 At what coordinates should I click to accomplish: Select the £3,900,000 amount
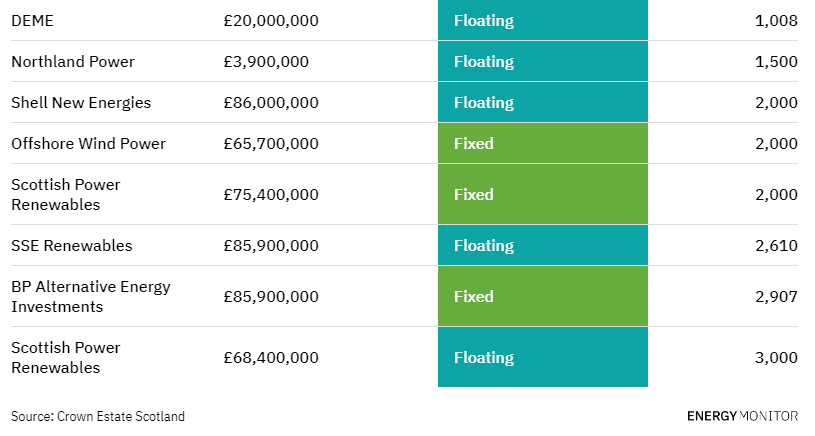(266, 62)
